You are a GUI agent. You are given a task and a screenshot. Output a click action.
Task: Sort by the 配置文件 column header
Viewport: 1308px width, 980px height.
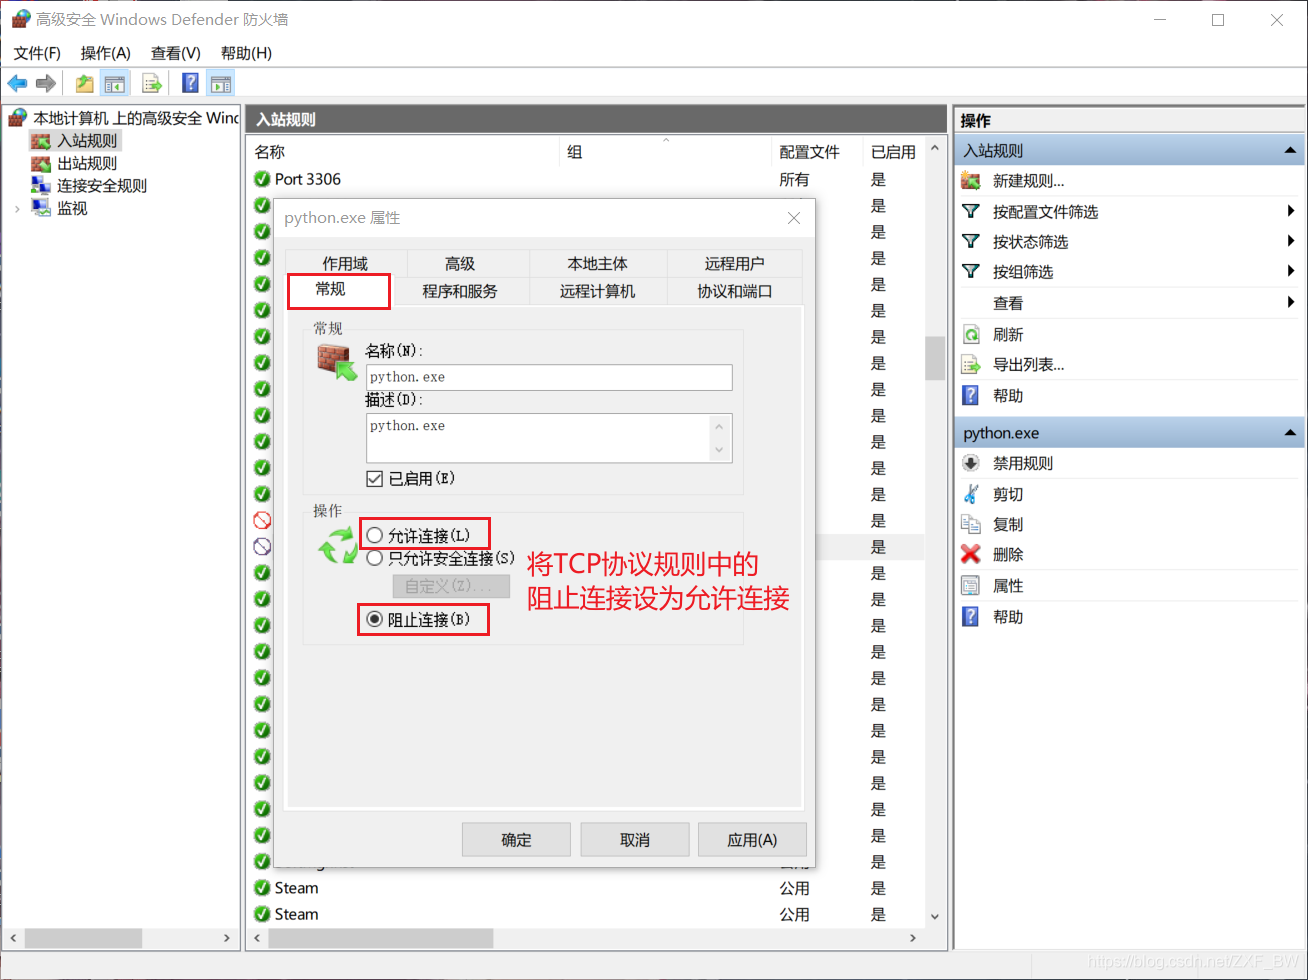[817, 152]
